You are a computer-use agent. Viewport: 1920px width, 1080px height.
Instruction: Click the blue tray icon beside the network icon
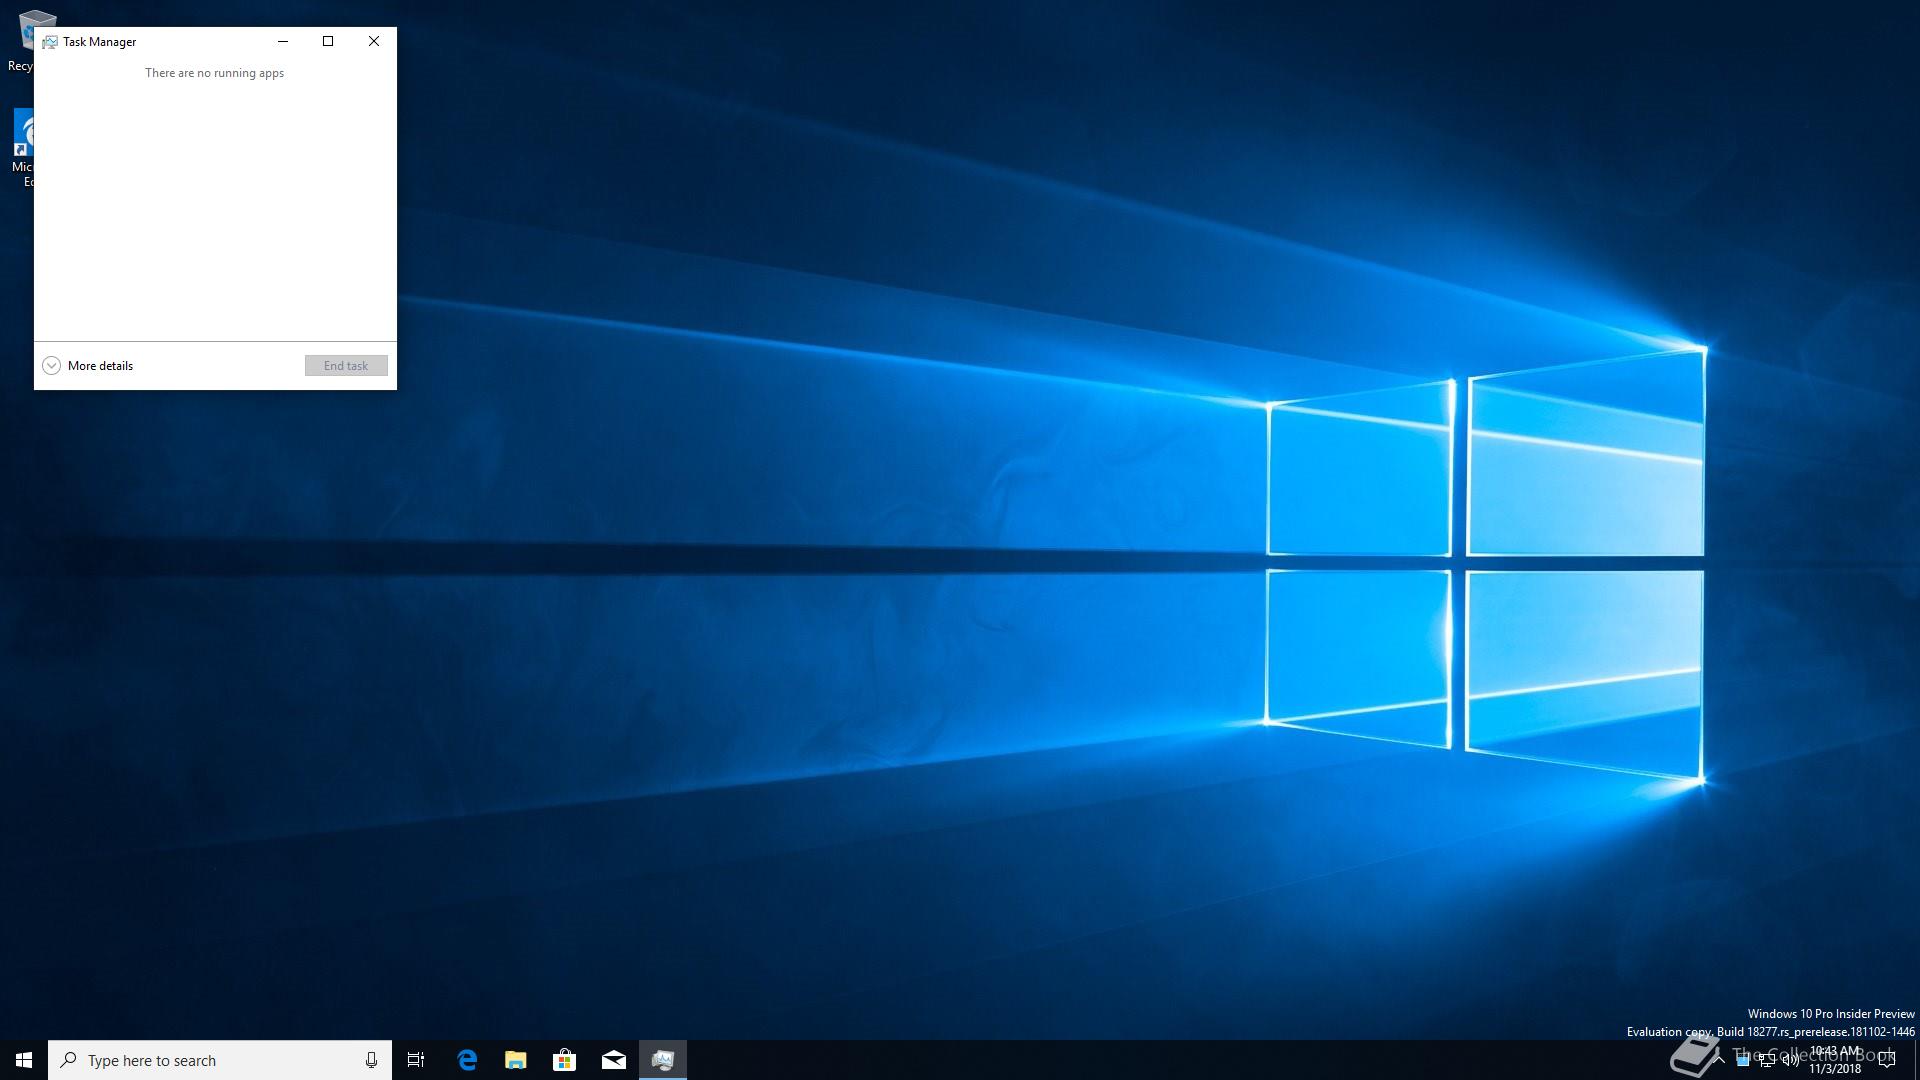pyautogui.click(x=1743, y=1061)
